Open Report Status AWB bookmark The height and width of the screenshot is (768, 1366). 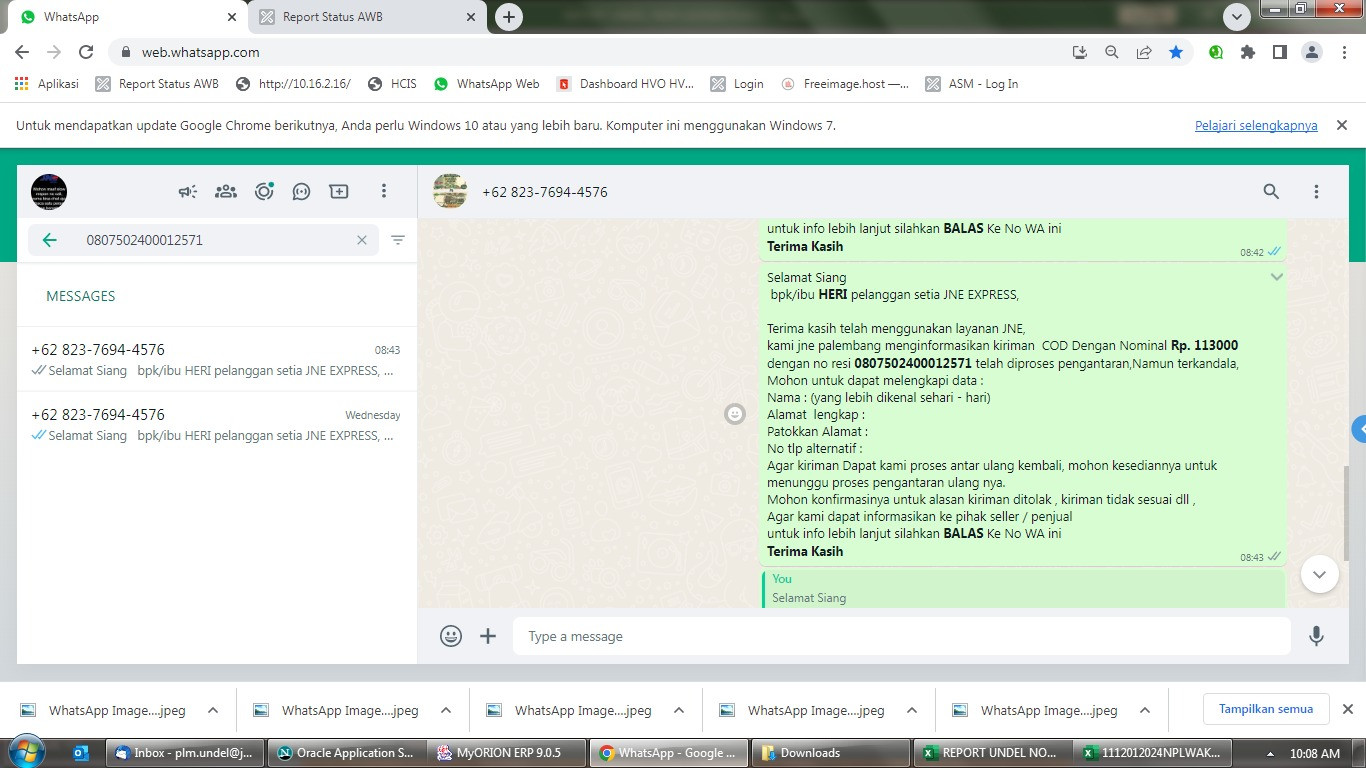(x=157, y=84)
